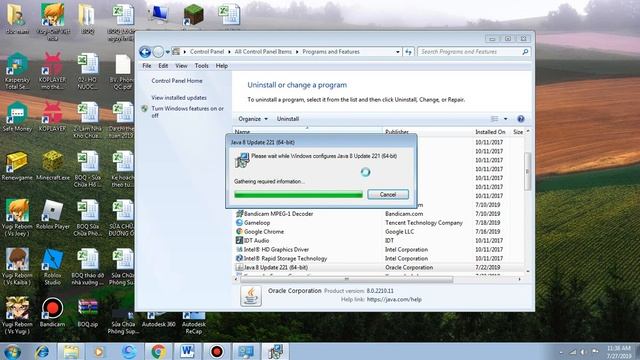Image resolution: width=640 pixels, height=360 pixels.
Task: Cancel the Java 8 Update configuration dialog
Action: pos(388,195)
